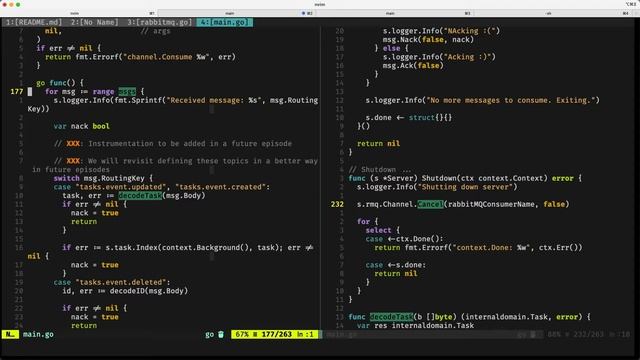Click 'case <-s.done:' line
This screenshot has width=640, height=360.
396,265
